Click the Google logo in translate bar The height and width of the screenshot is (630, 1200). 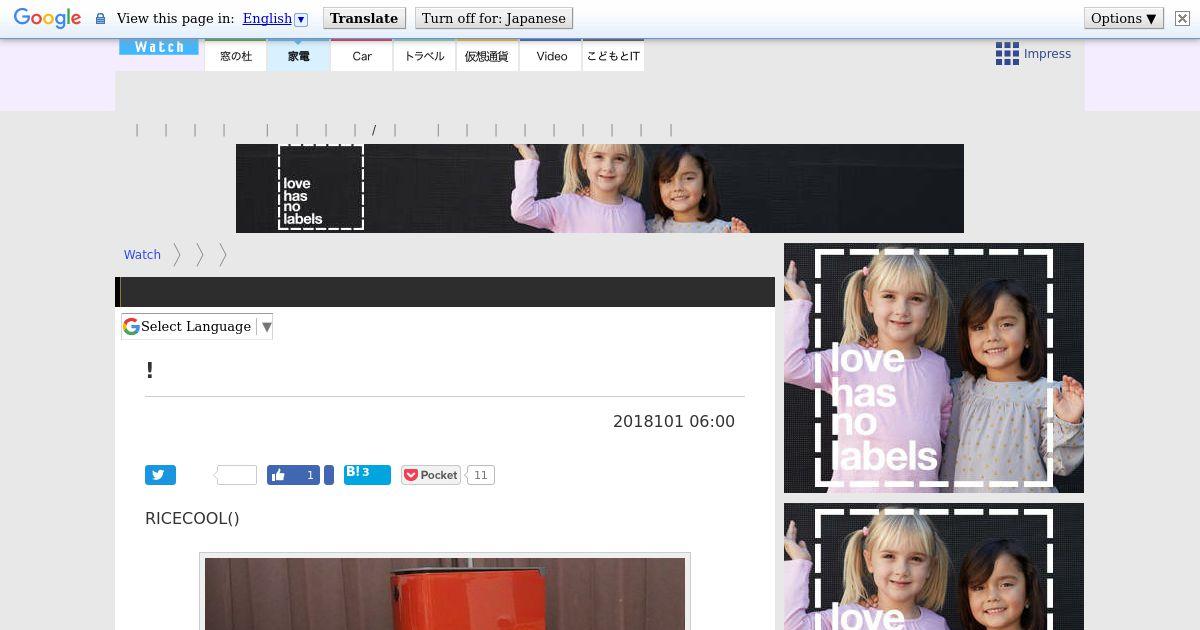47,18
